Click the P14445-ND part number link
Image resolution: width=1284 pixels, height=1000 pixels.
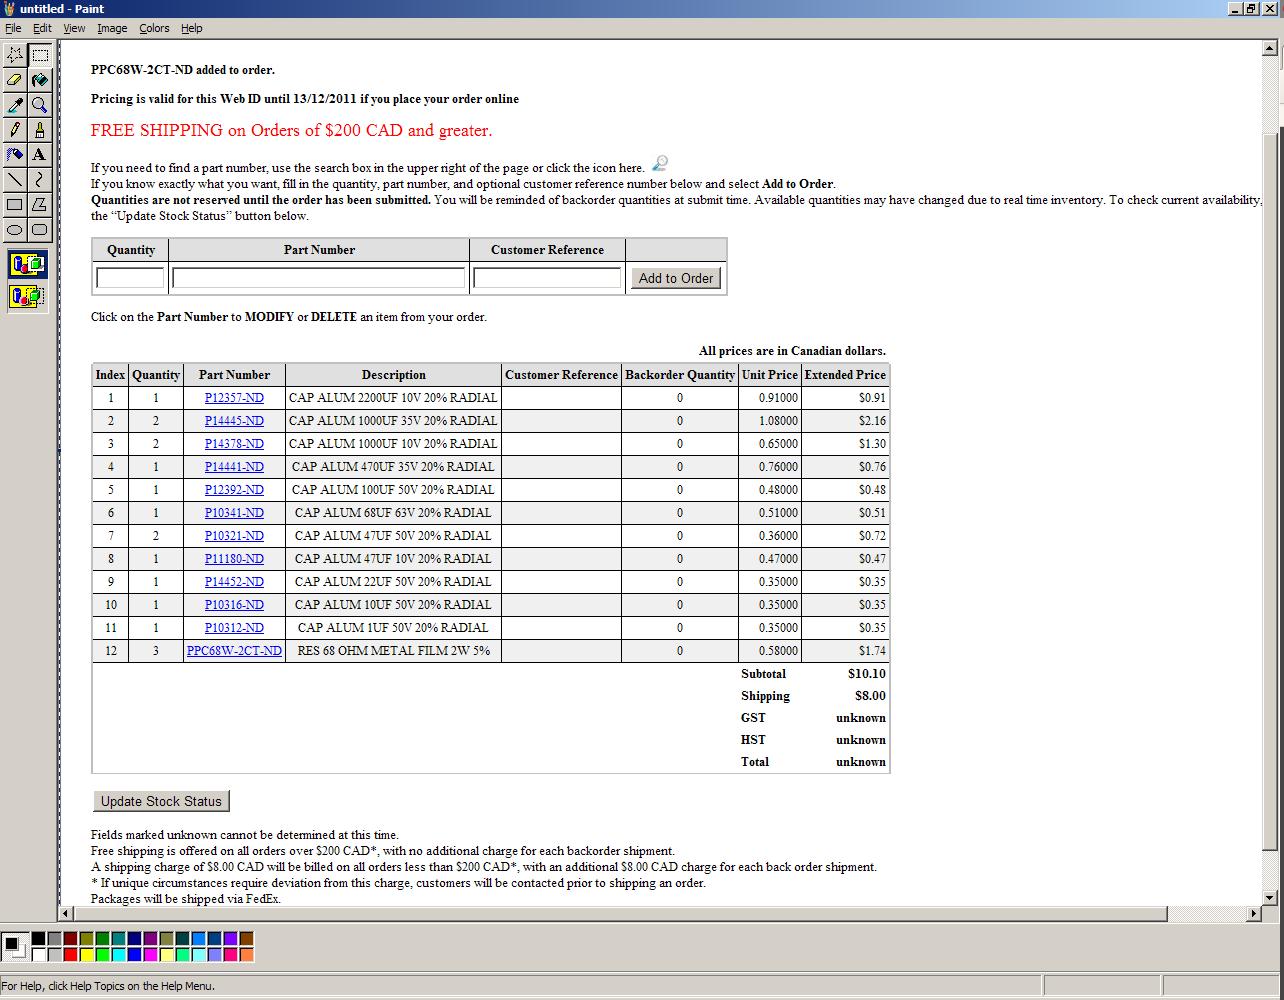[x=234, y=421]
